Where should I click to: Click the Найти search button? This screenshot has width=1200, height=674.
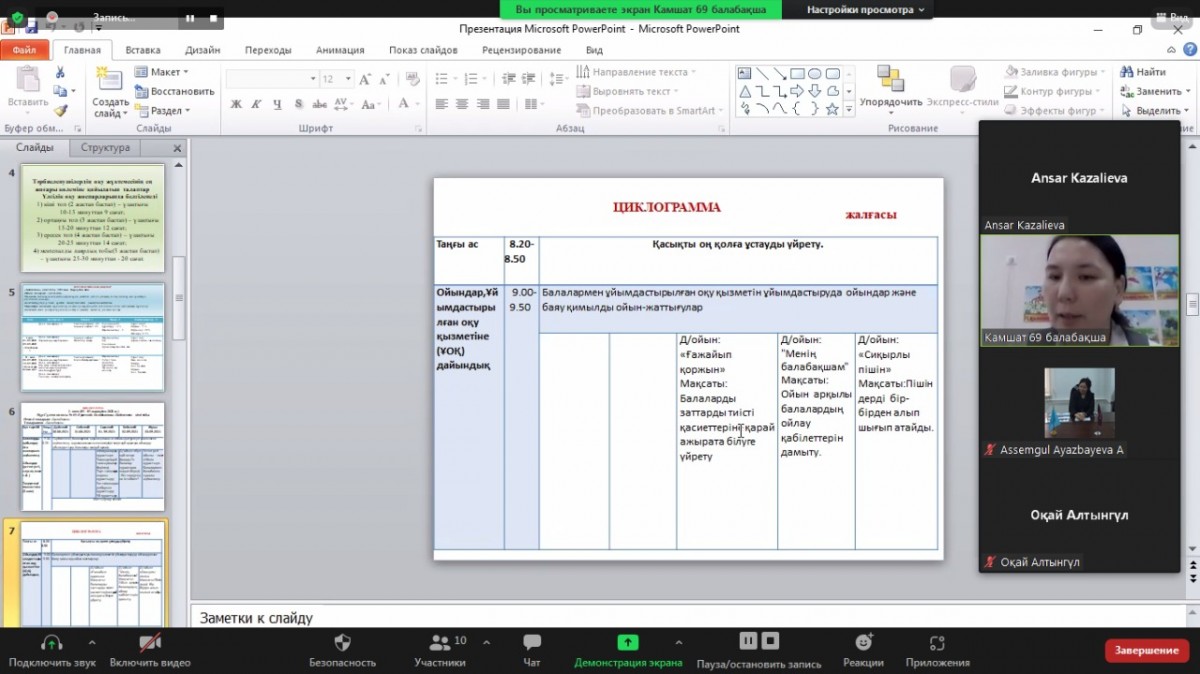pos(1142,72)
